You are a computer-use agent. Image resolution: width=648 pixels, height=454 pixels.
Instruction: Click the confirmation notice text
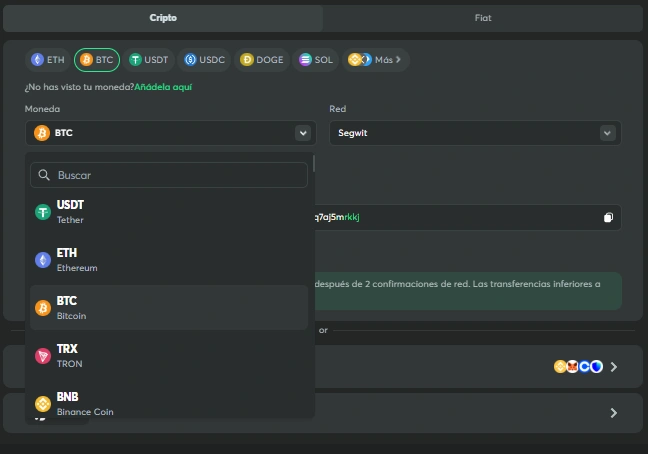pyautogui.click(x=457, y=284)
